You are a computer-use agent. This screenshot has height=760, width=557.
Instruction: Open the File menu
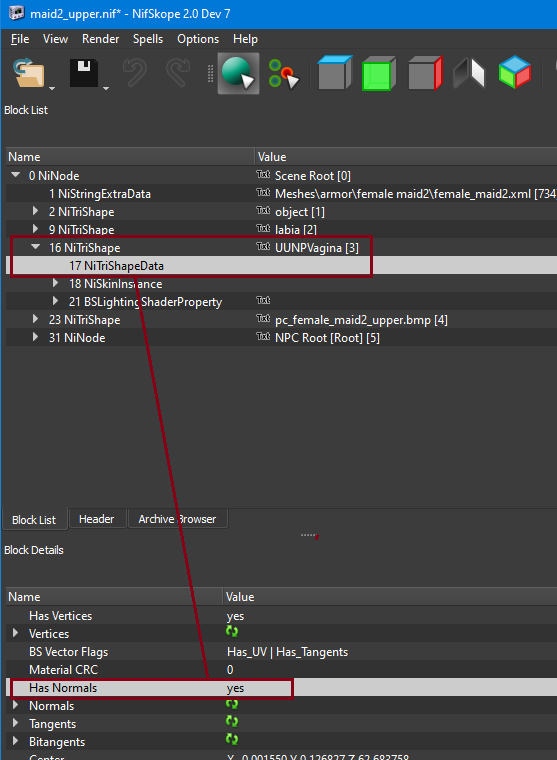20,39
